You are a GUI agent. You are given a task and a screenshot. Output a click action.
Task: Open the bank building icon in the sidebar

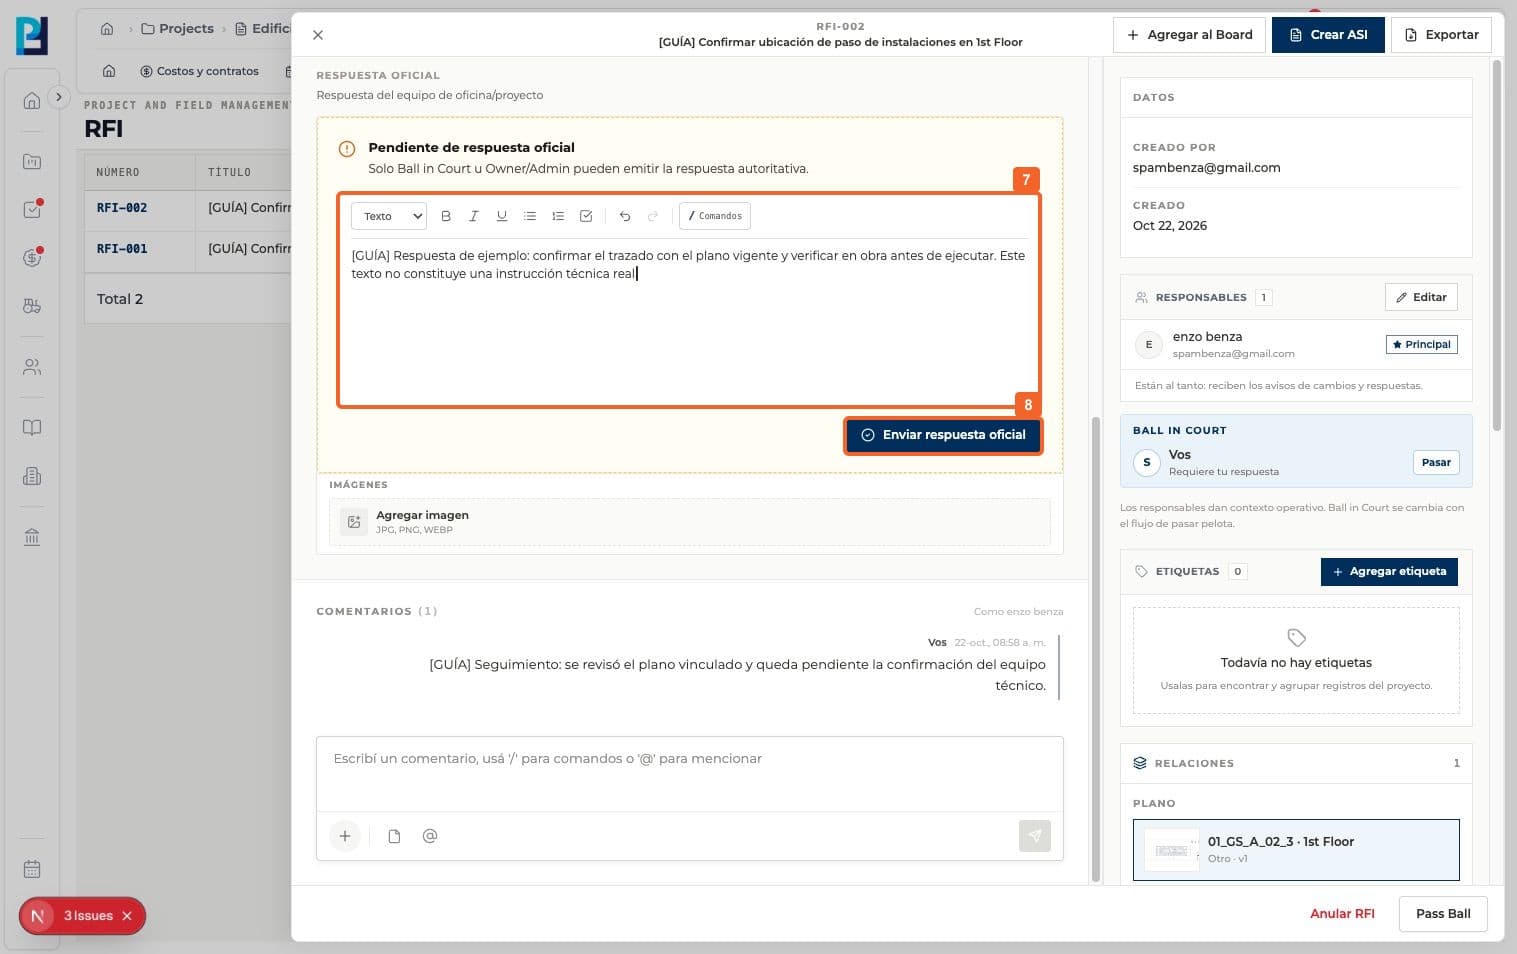pyautogui.click(x=32, y=538)
